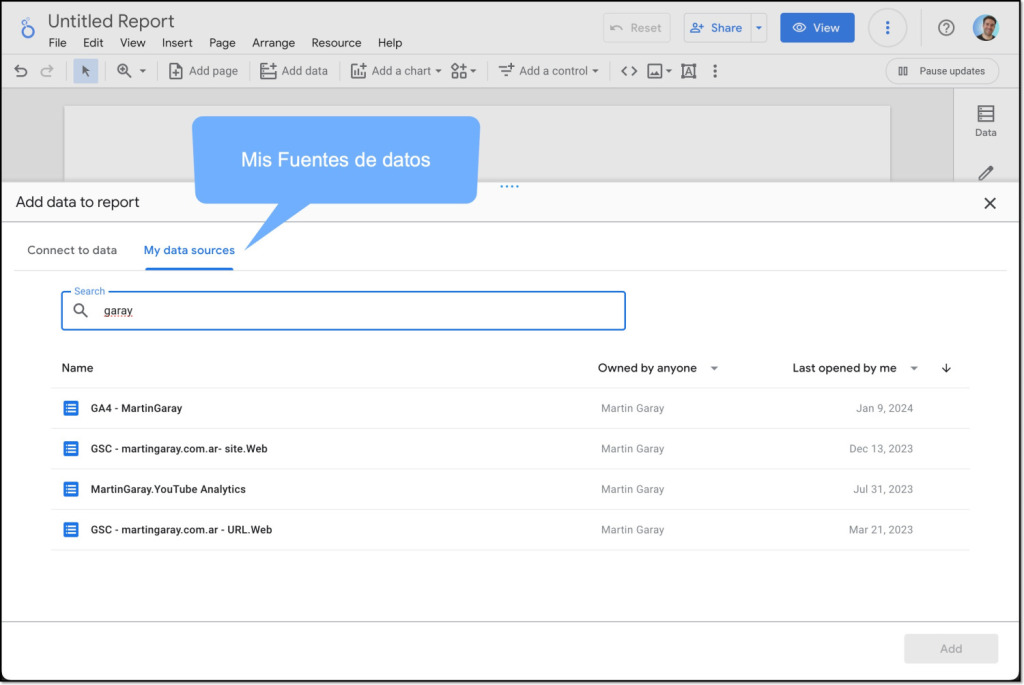1024x685 pixels.
Task: Click the Search field containing garay
Action: [344, 311]
